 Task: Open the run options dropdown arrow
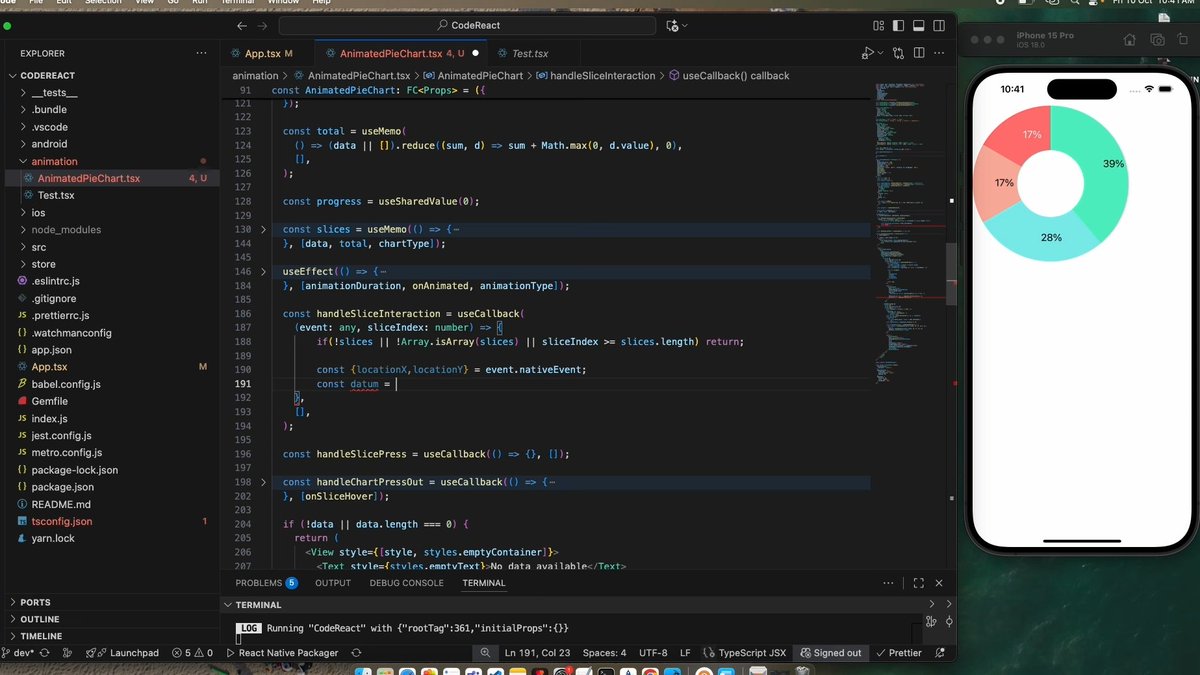880,53
